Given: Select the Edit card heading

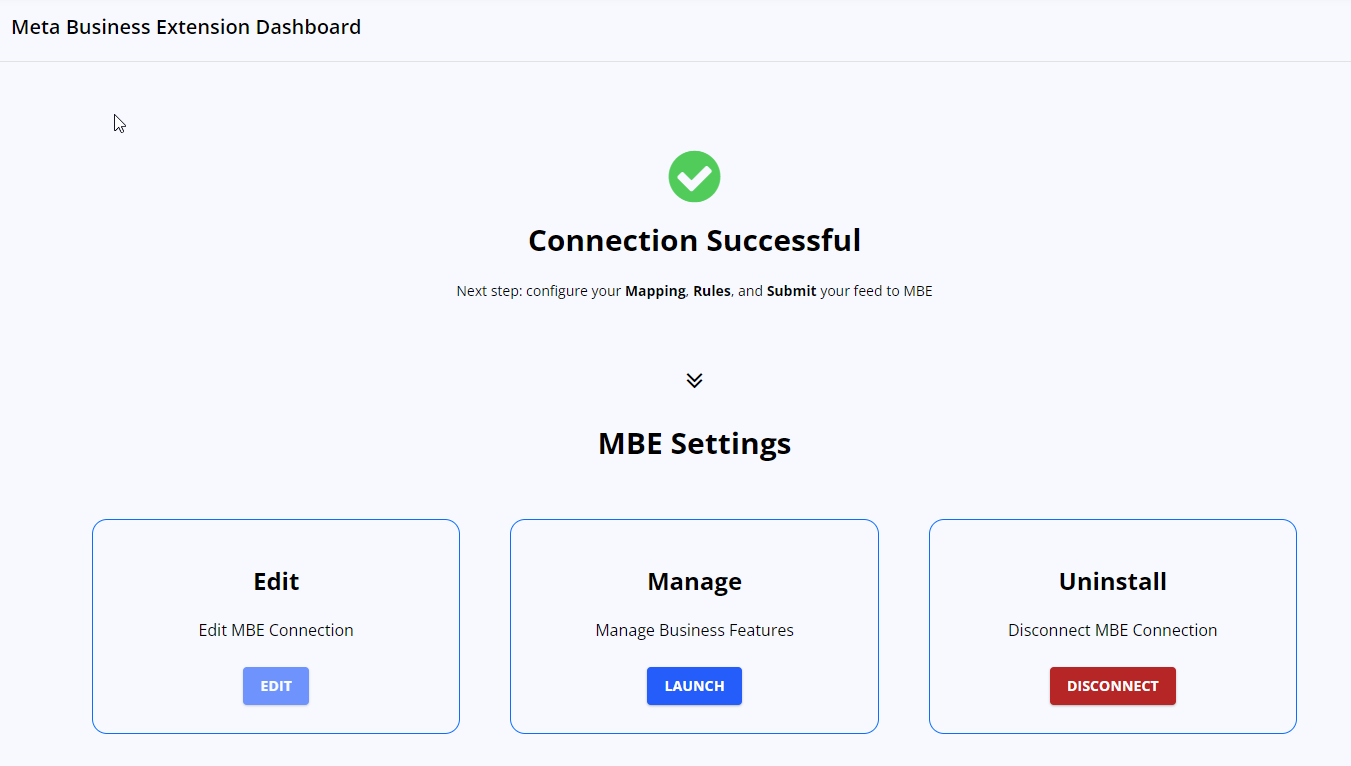Looking at the screenshot, I should coord(276,581).
